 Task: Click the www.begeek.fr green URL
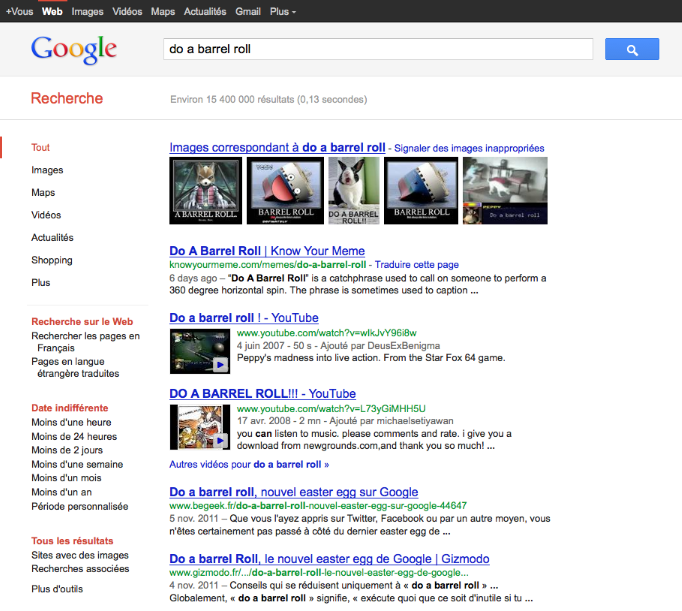(318, 506)
